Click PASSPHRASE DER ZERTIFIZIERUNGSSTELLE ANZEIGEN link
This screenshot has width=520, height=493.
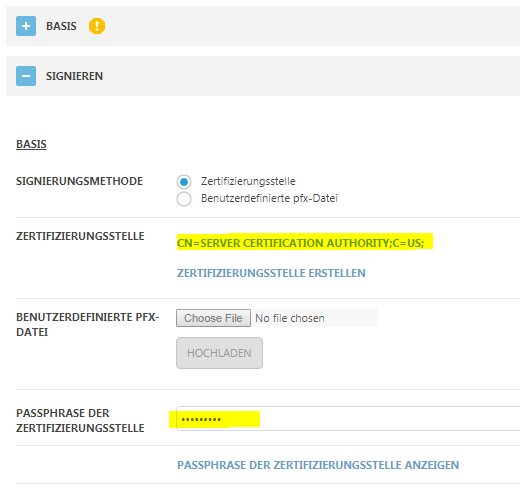(318, 465)
